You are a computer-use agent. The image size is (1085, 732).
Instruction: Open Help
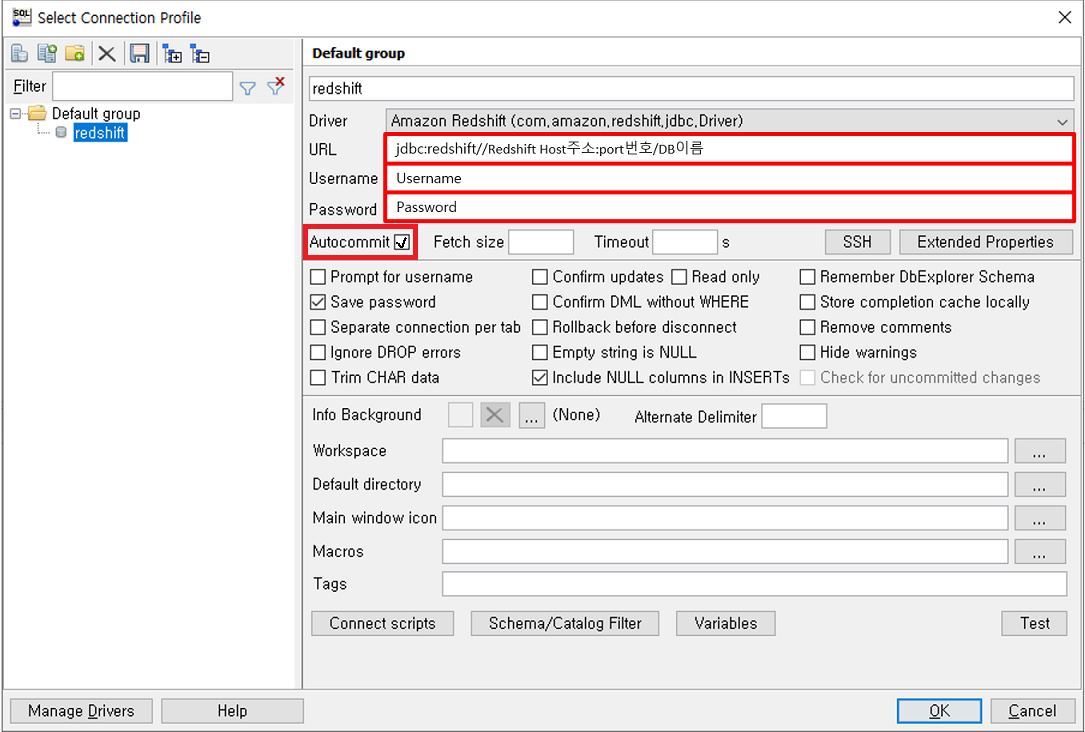[232, 711]
